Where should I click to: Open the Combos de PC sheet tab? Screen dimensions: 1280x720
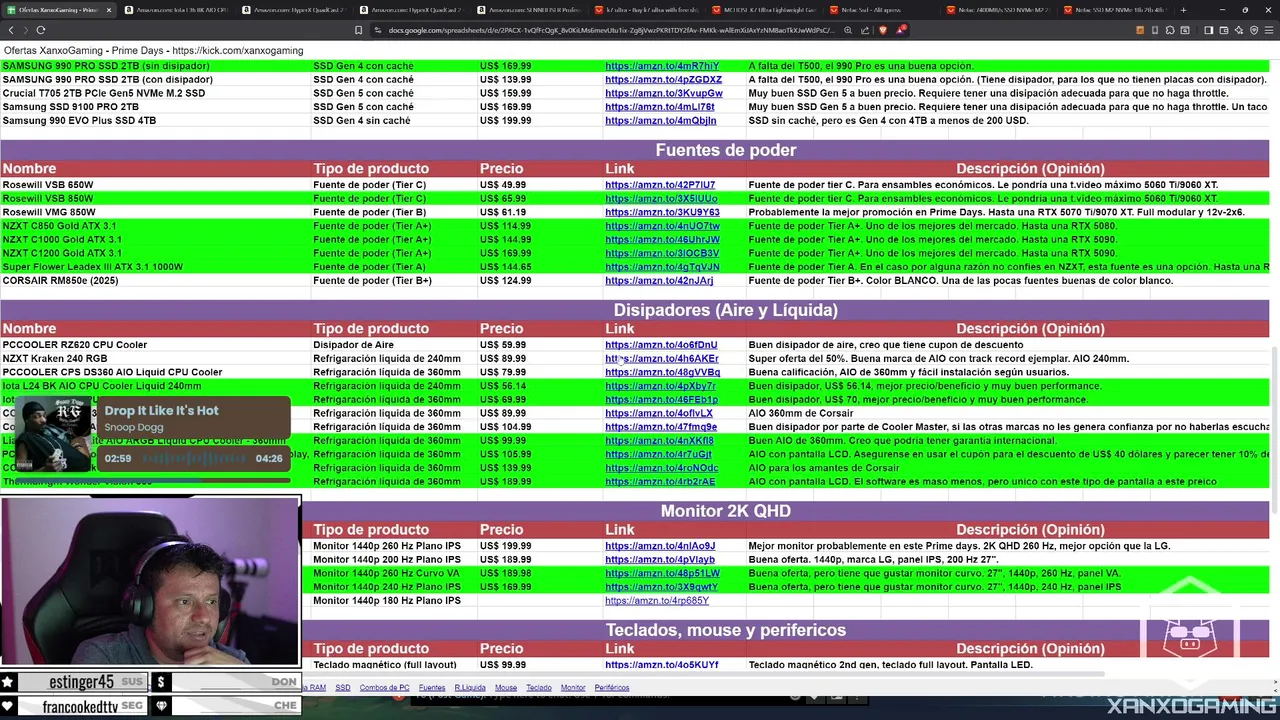pyautogui.click(x=384, y=688)
